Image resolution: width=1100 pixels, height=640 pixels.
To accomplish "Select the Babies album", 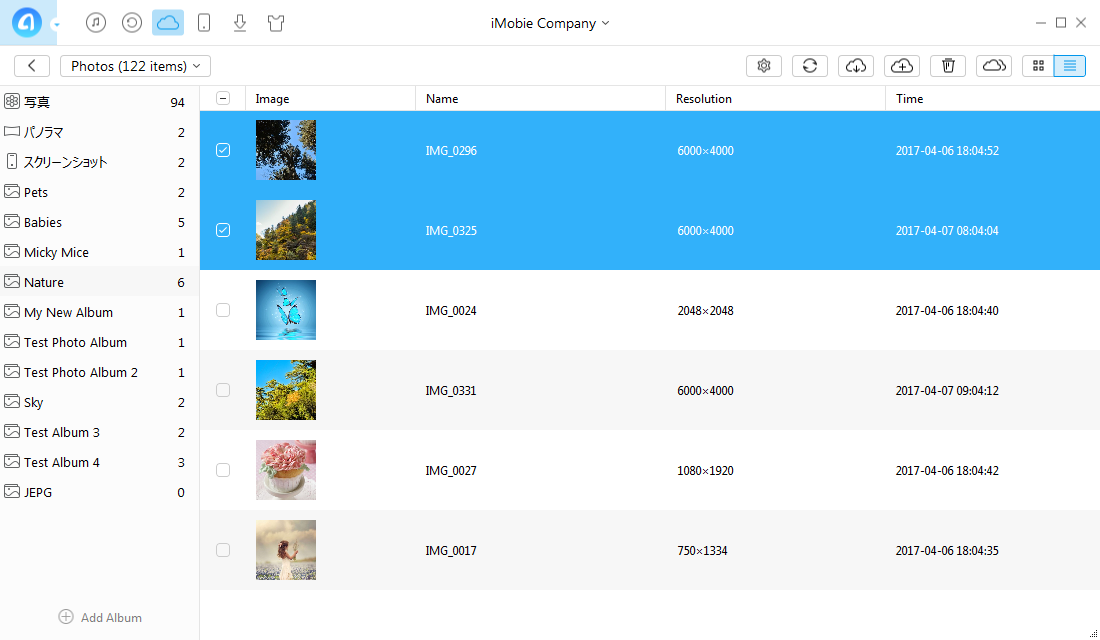I will pyautogui.click(x=100, y=222).
